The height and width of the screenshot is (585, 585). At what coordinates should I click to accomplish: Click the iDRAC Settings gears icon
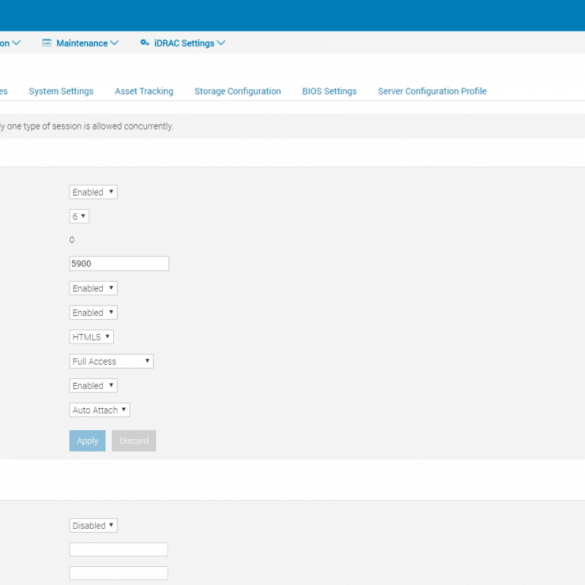point(145,43)
